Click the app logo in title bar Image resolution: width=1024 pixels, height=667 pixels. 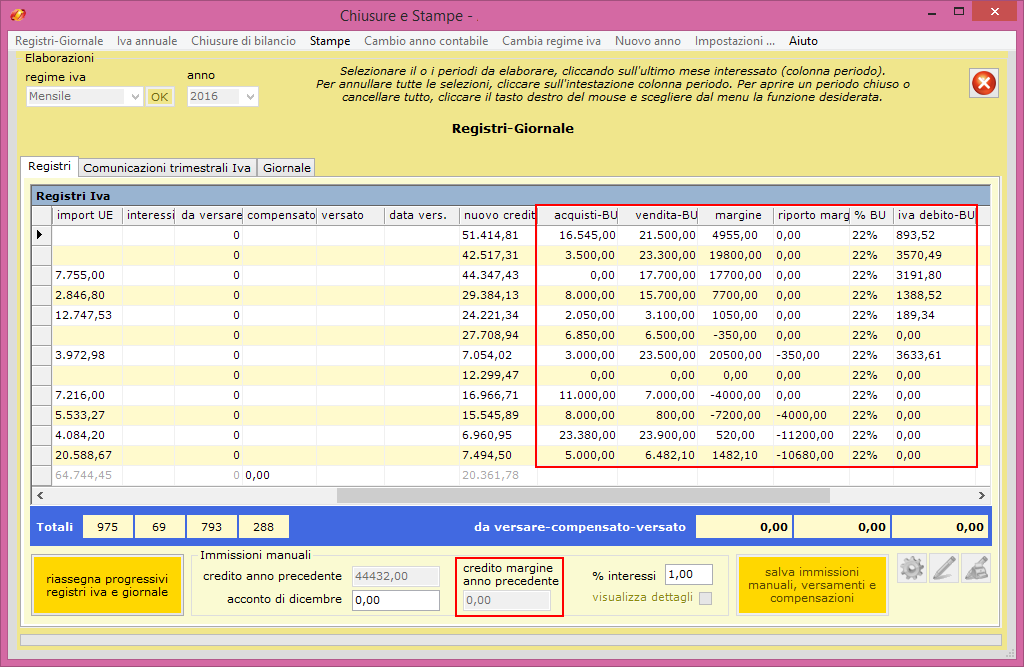click(17, 15)
